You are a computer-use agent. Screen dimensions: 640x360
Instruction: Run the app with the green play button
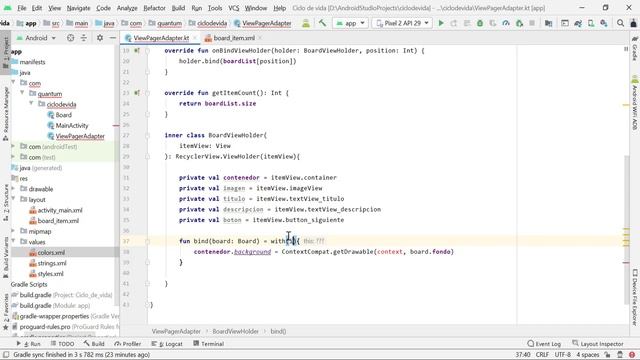441,23
